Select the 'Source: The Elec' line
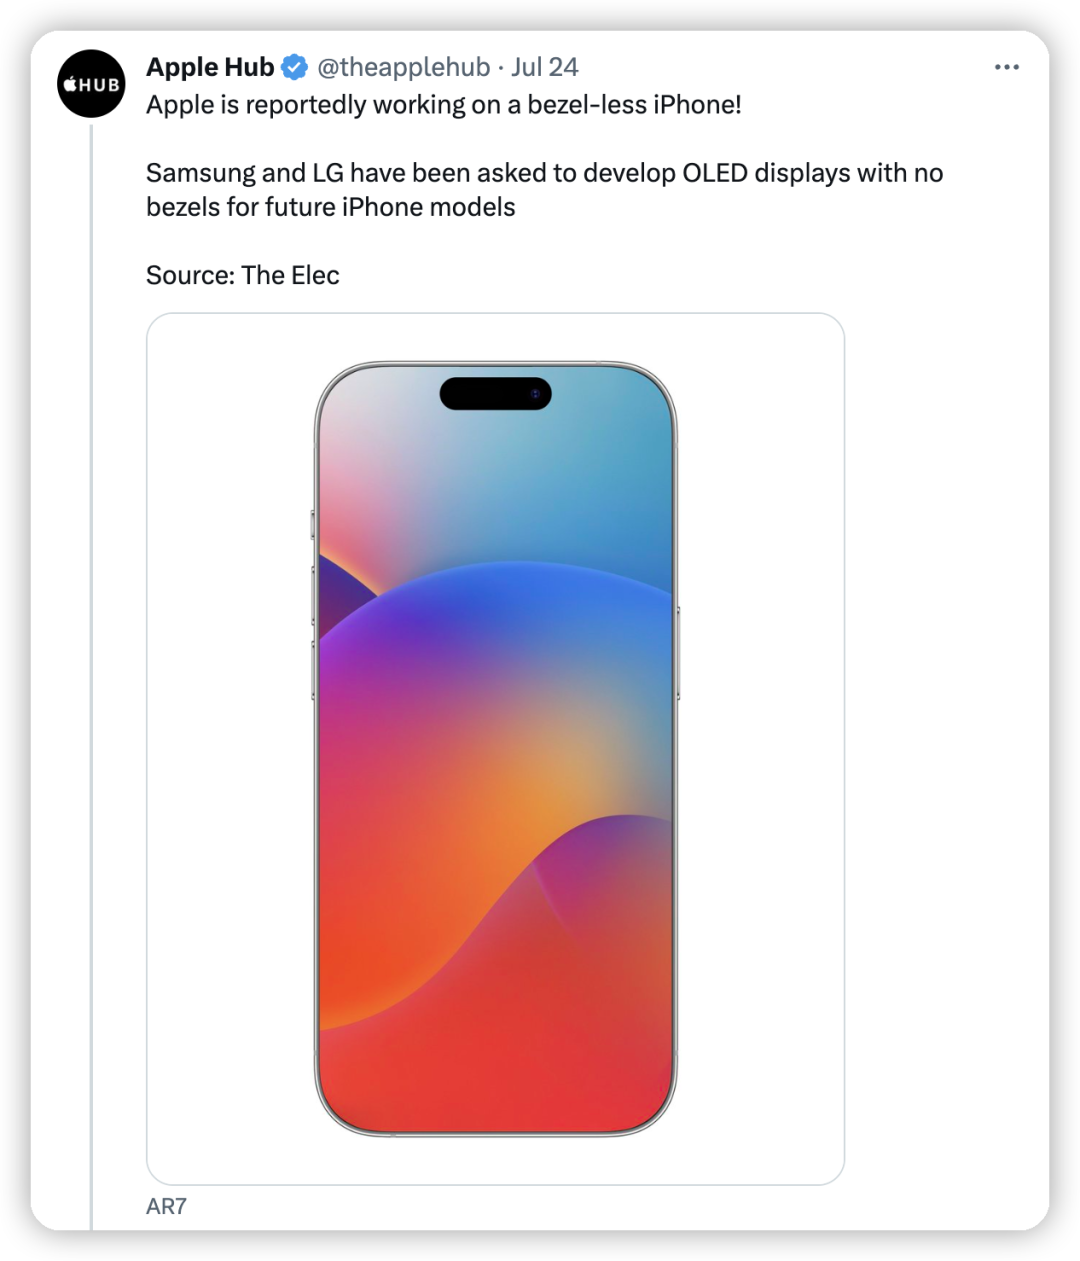Viewport: 1080px width, 1261px height. 243,275
